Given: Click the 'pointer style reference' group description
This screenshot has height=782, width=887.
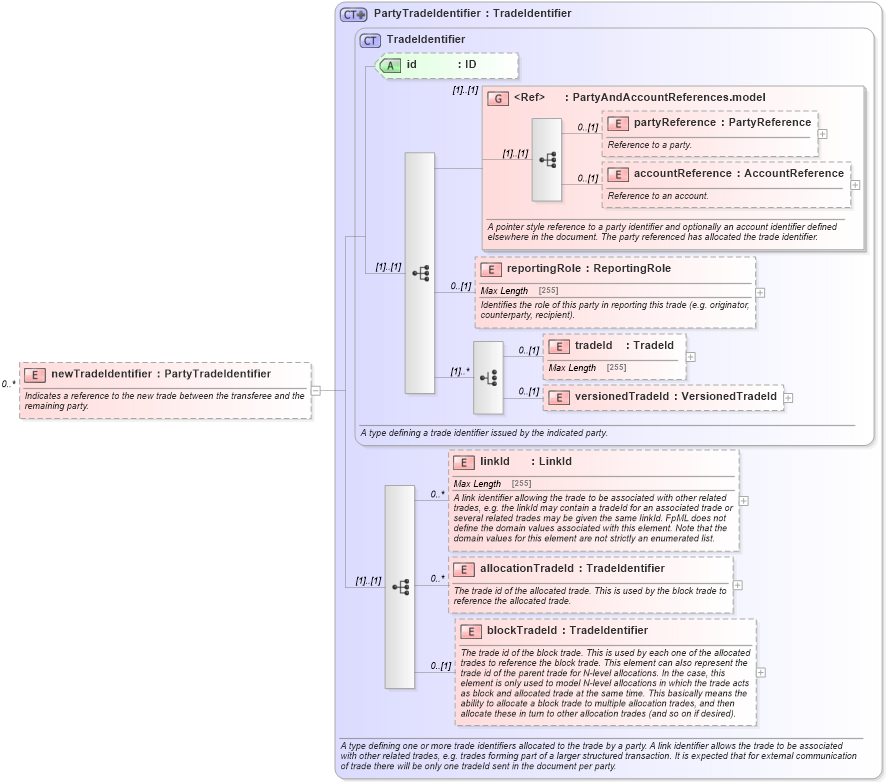Looking at the screenshot, I should [662, 231].
